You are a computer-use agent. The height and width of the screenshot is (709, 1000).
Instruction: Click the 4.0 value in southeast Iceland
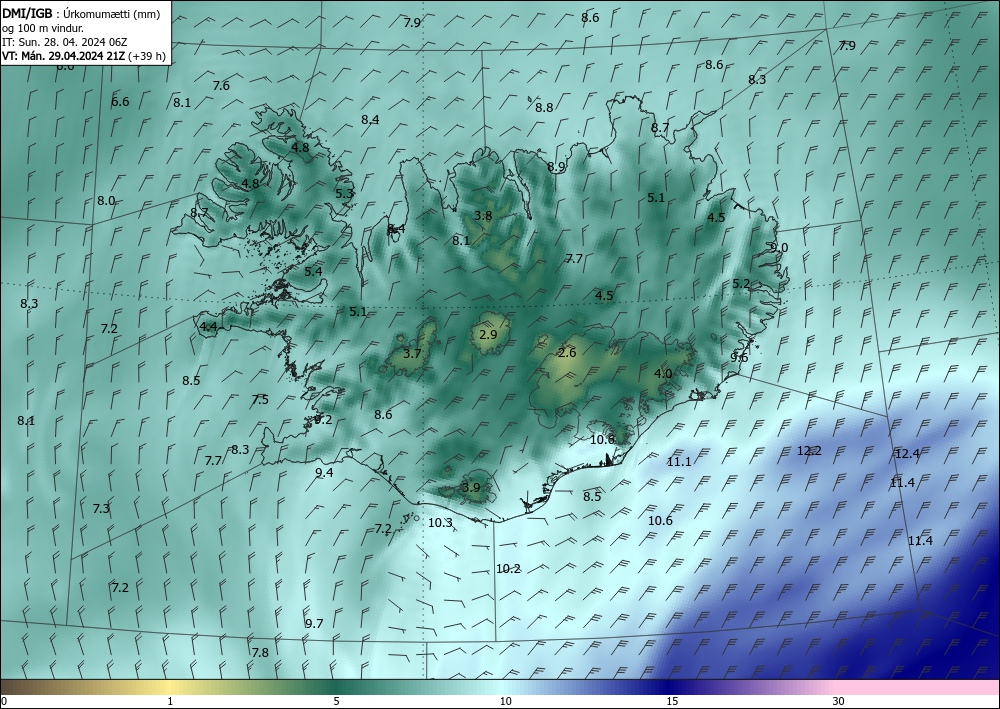coord(663,374)
